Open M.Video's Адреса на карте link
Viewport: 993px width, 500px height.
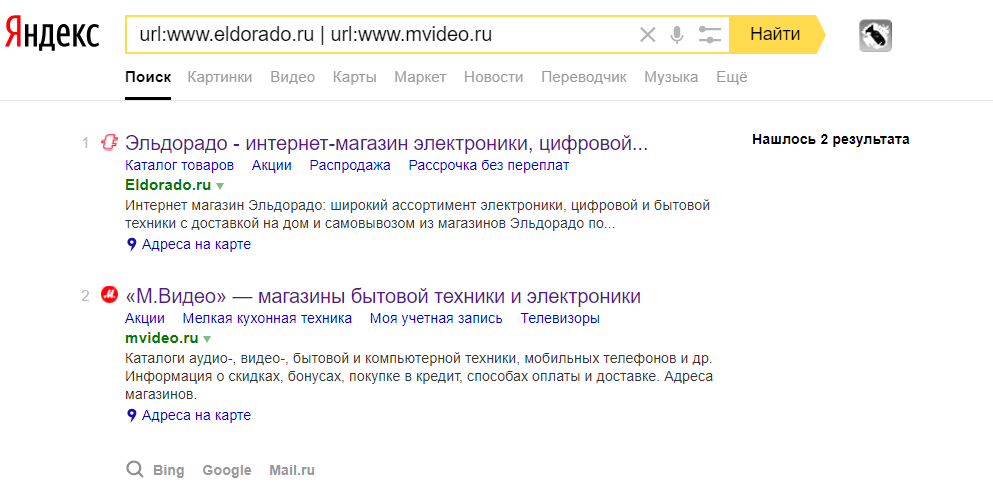click(196, 415)
